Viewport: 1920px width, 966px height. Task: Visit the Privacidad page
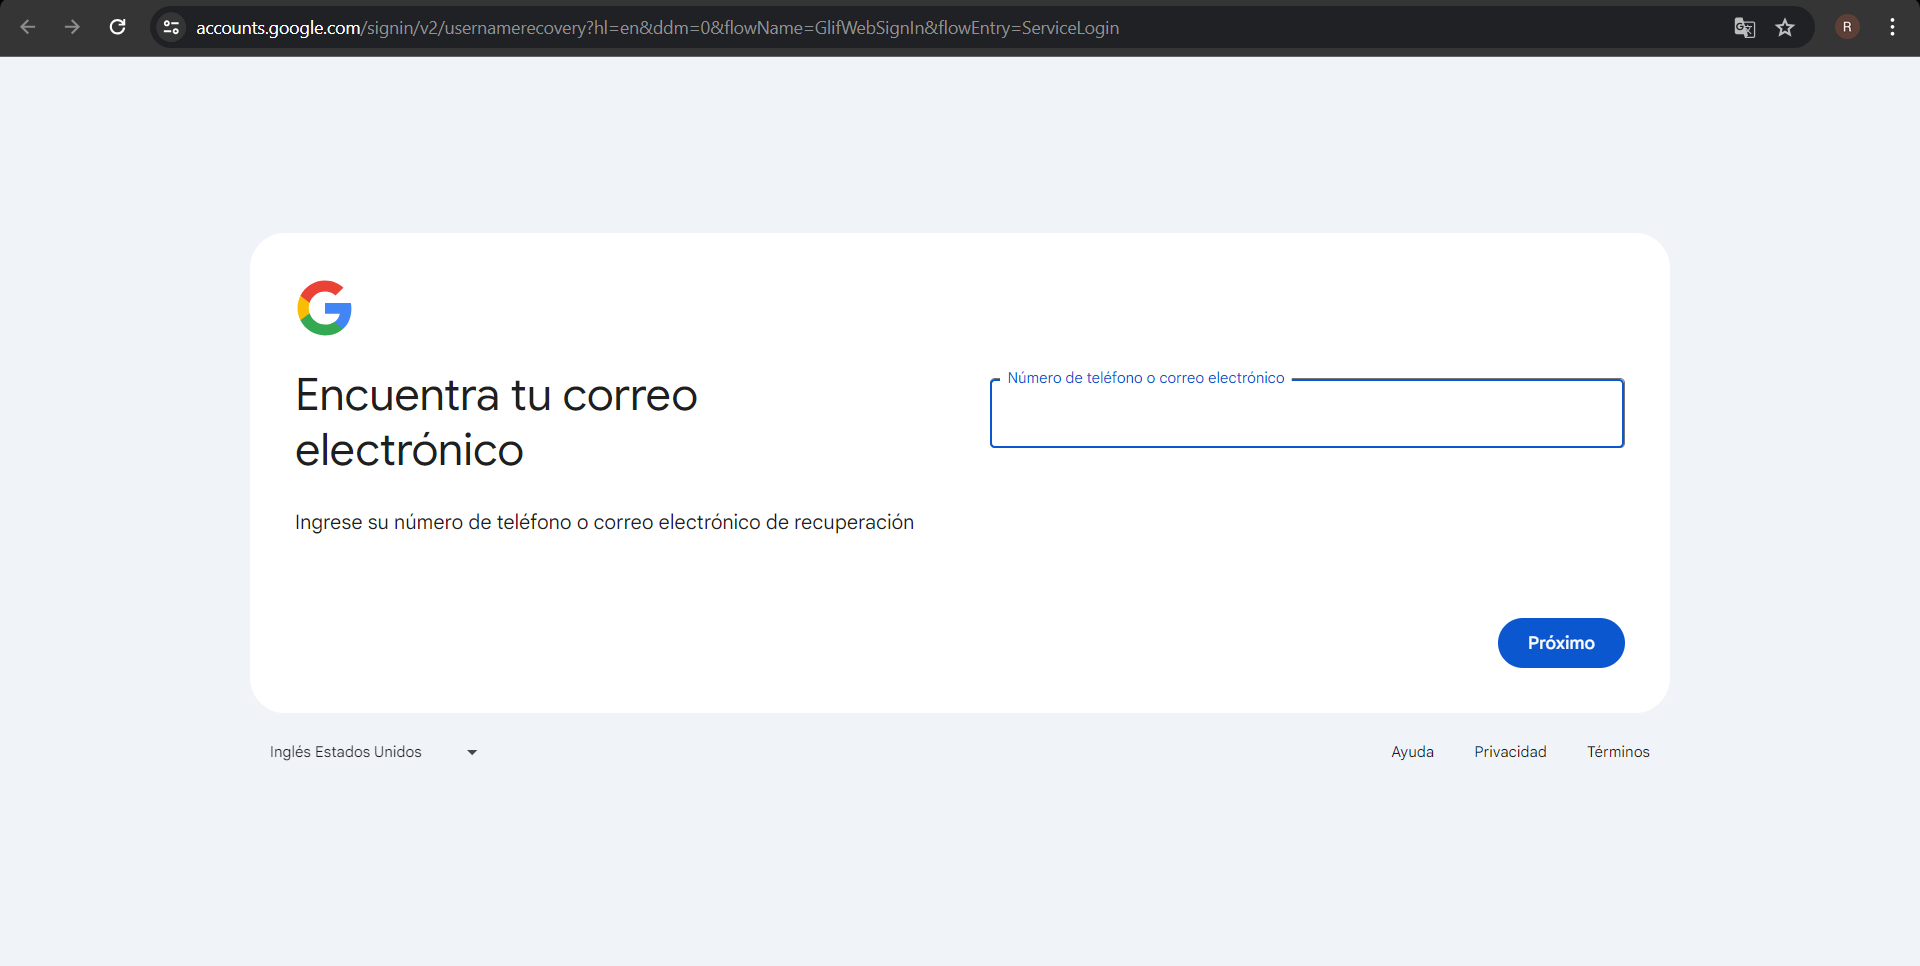coord(1510,751)
